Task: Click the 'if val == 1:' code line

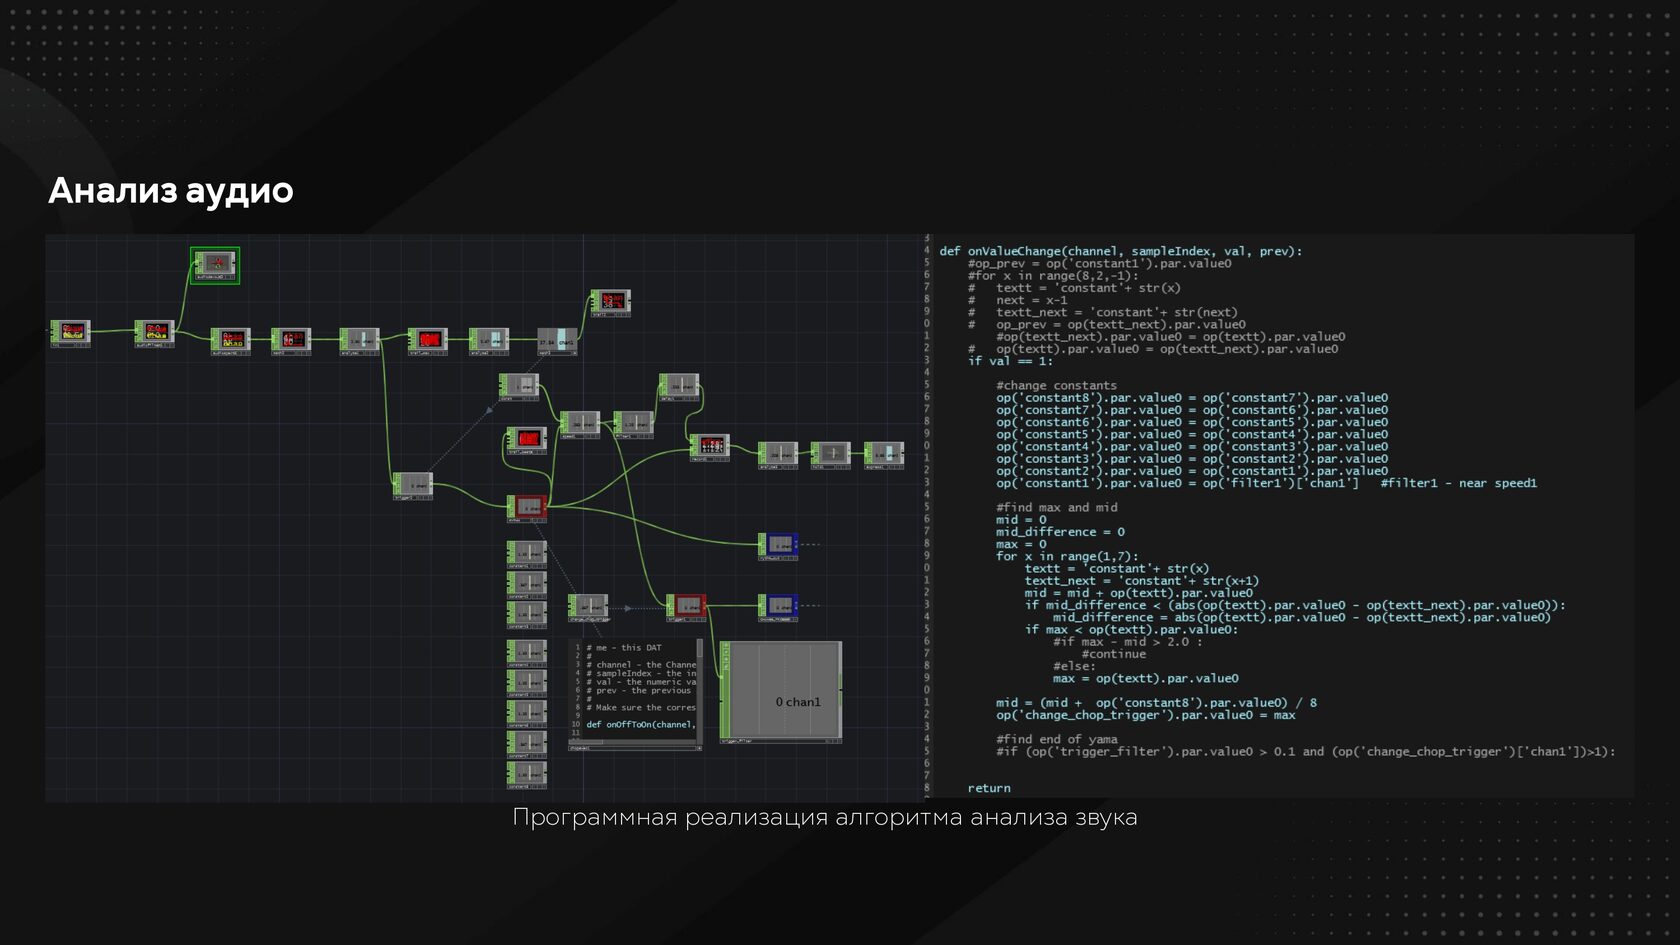Action: pyautogui.click(x=1010, y=361)
